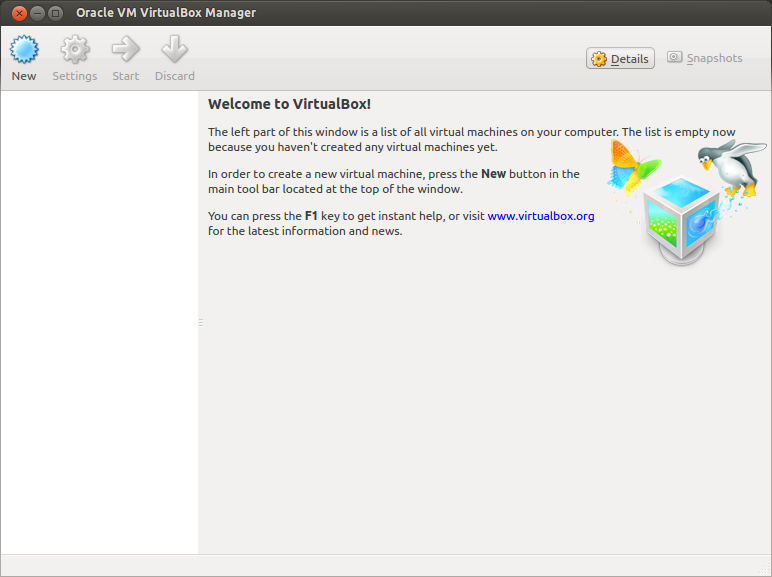Click the penguin mascot in the artwork

(729, 166)
